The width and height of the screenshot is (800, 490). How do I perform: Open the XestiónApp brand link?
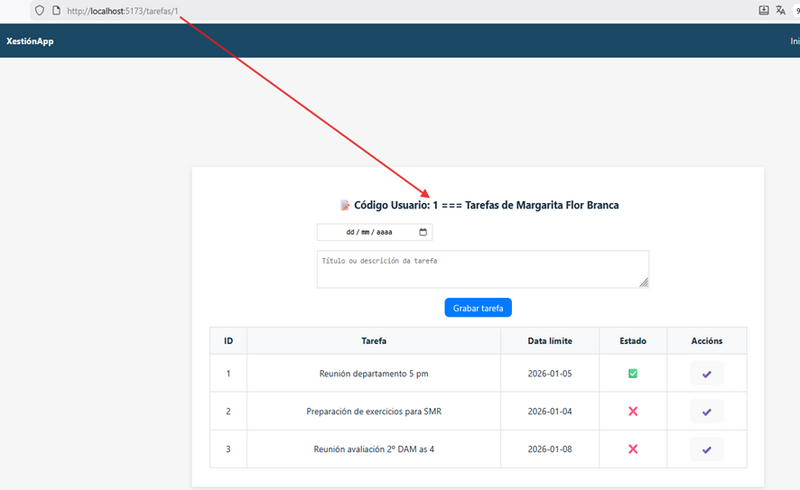pos(30,41)
